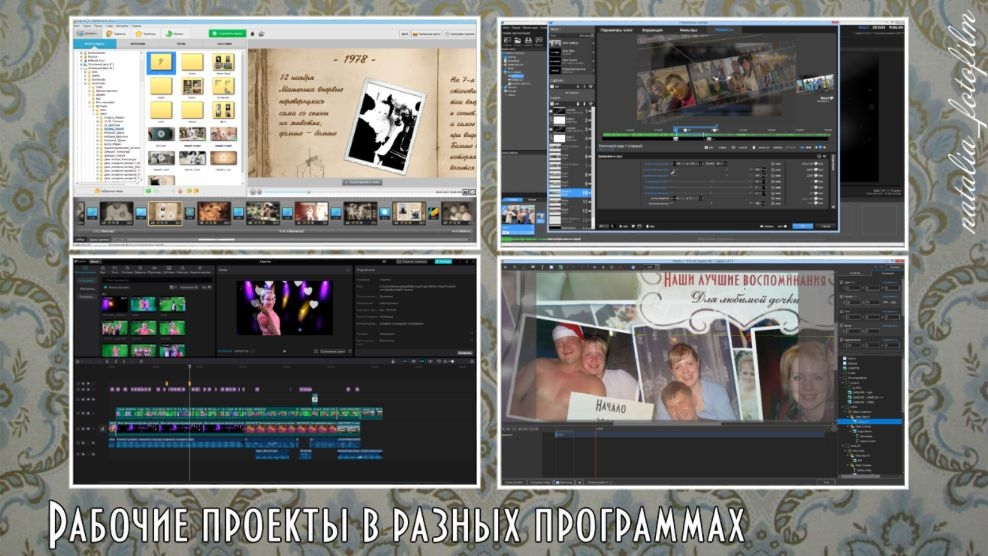This screenshot has width=988, height=556.
Task: Select red-toned slide in the 1978 window storyboard
Action: tap(311, 213)
